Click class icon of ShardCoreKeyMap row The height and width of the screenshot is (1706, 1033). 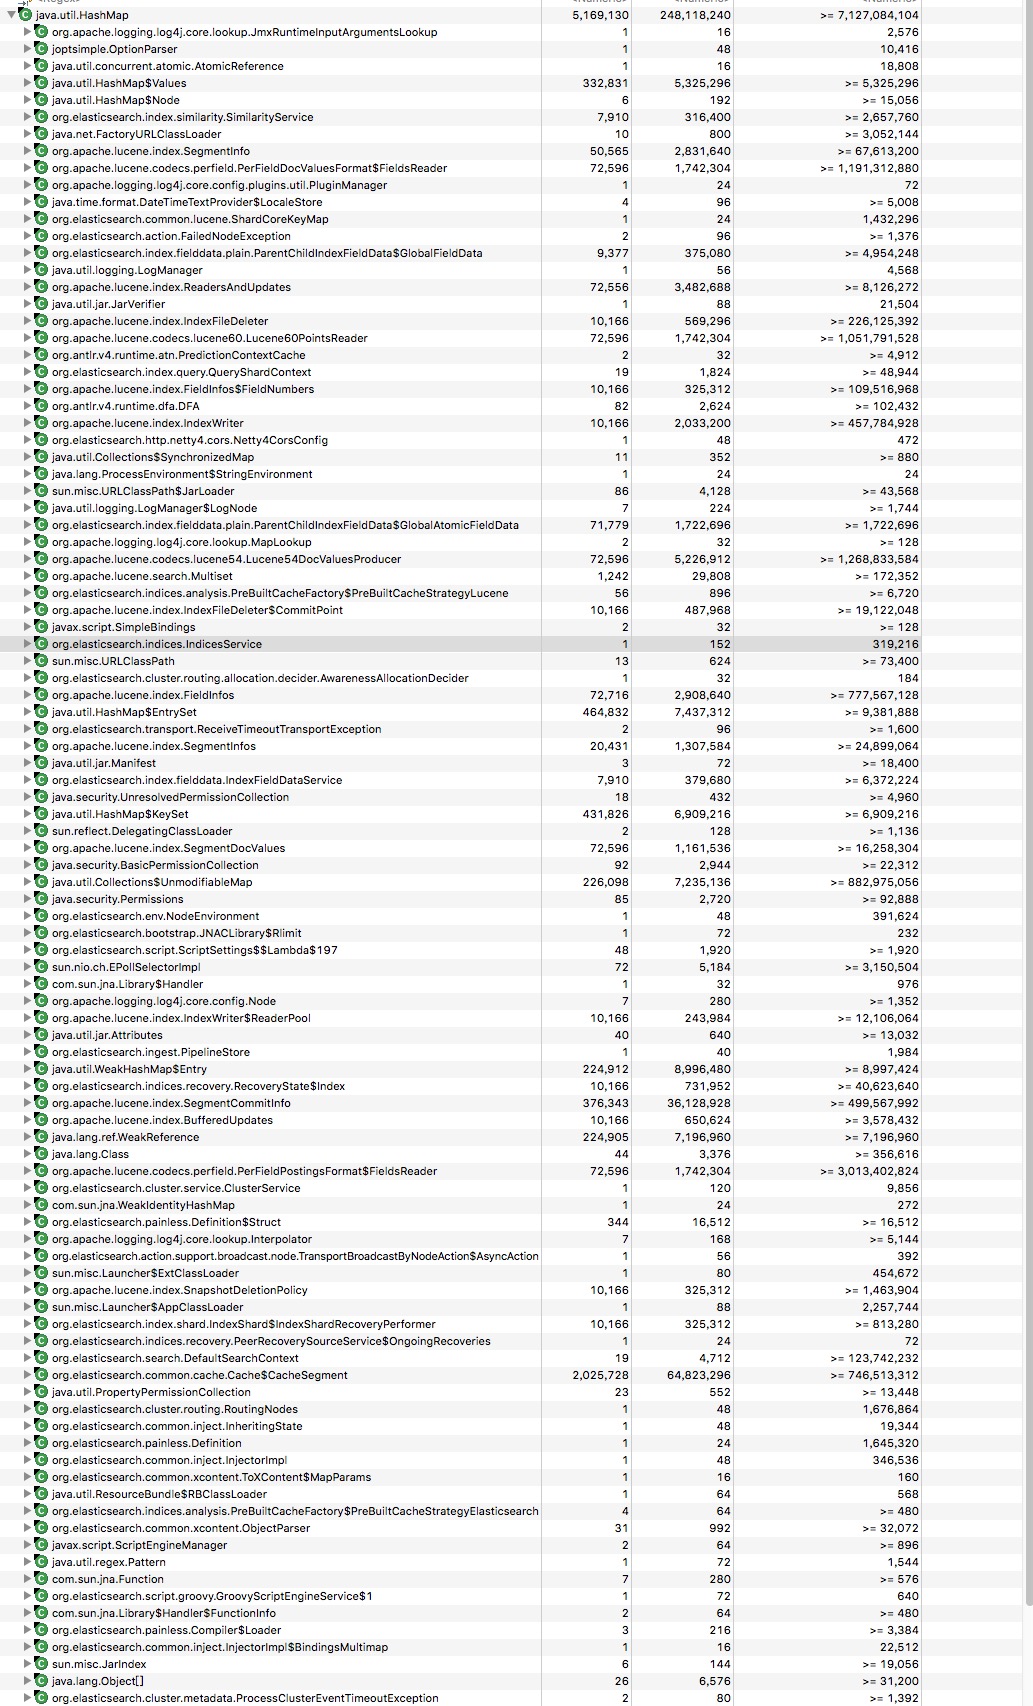(x=41, y=219)
